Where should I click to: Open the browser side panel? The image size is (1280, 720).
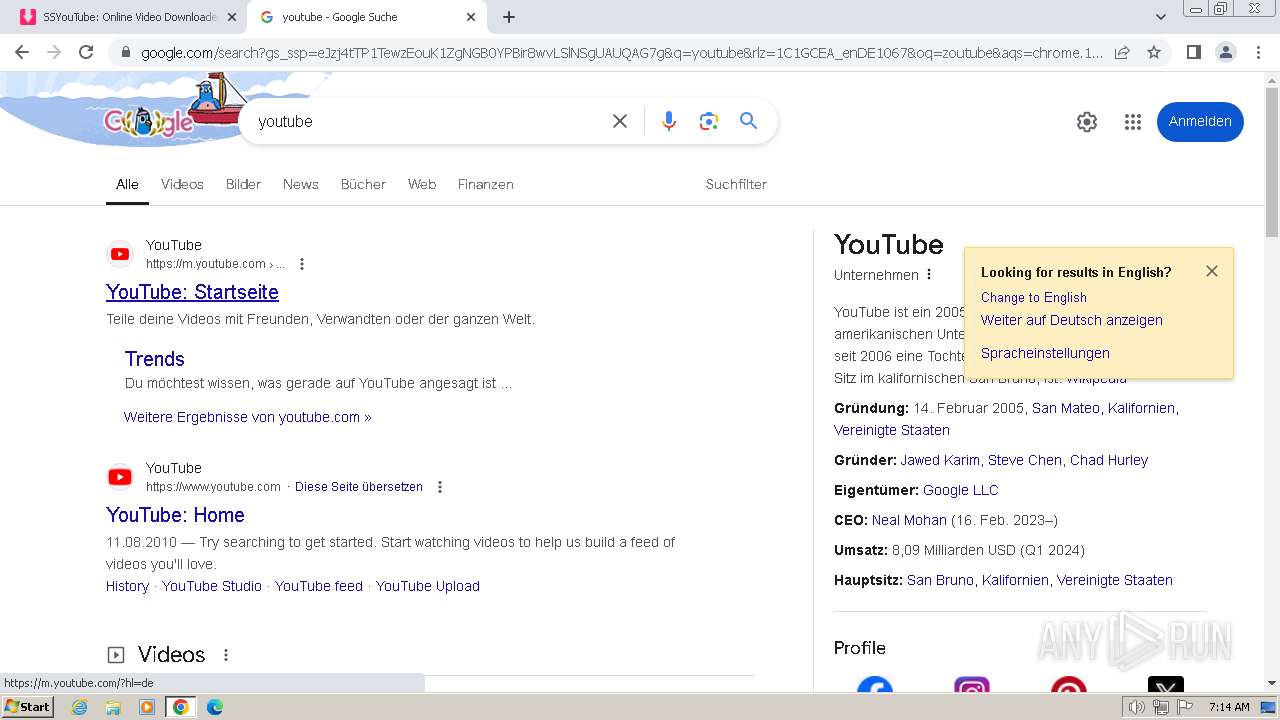(1193, 52)
